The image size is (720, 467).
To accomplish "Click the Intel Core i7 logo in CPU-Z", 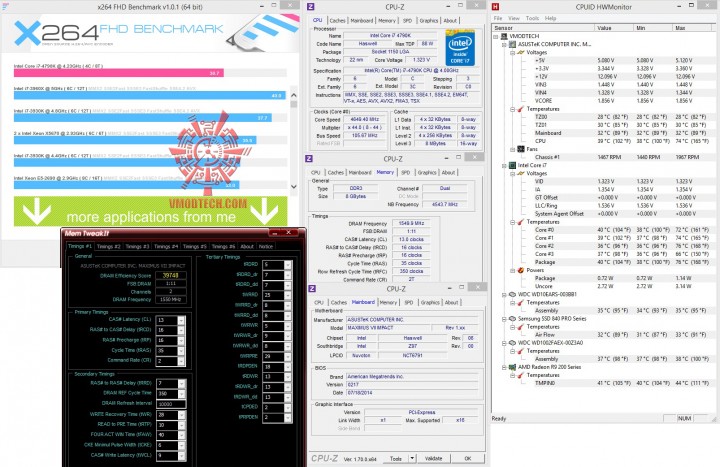I will click(460, 48).
